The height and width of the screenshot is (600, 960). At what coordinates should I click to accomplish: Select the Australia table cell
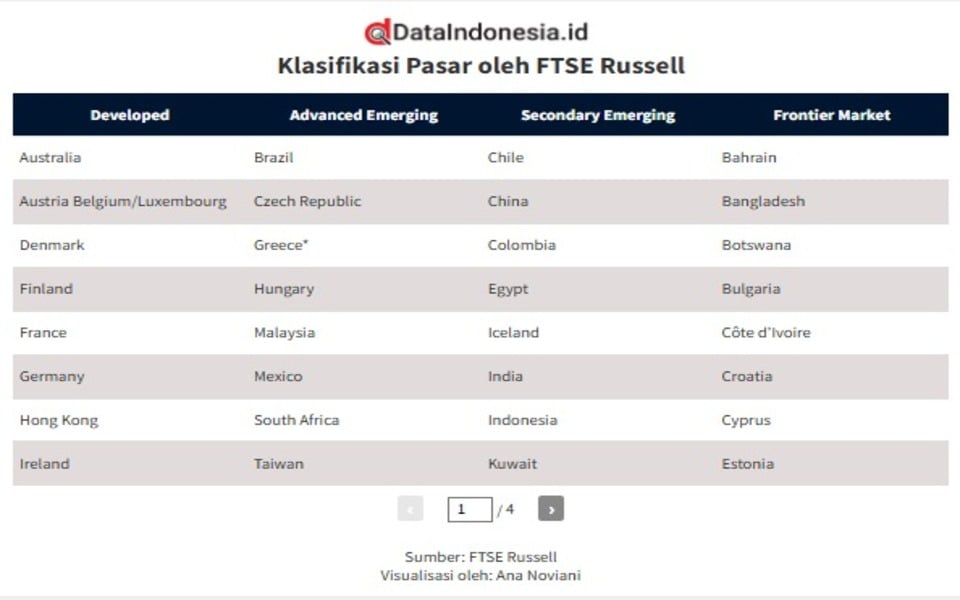coord(50,157)
